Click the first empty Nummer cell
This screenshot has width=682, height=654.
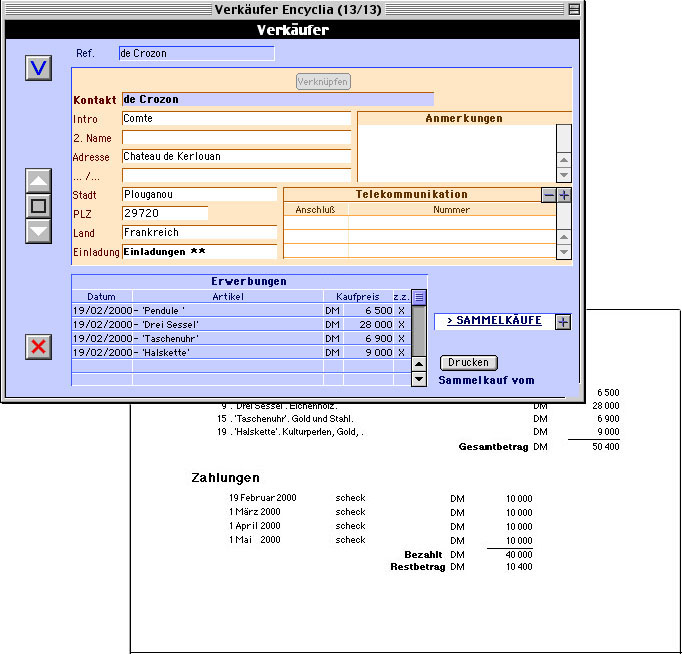(x=452, y=223)
